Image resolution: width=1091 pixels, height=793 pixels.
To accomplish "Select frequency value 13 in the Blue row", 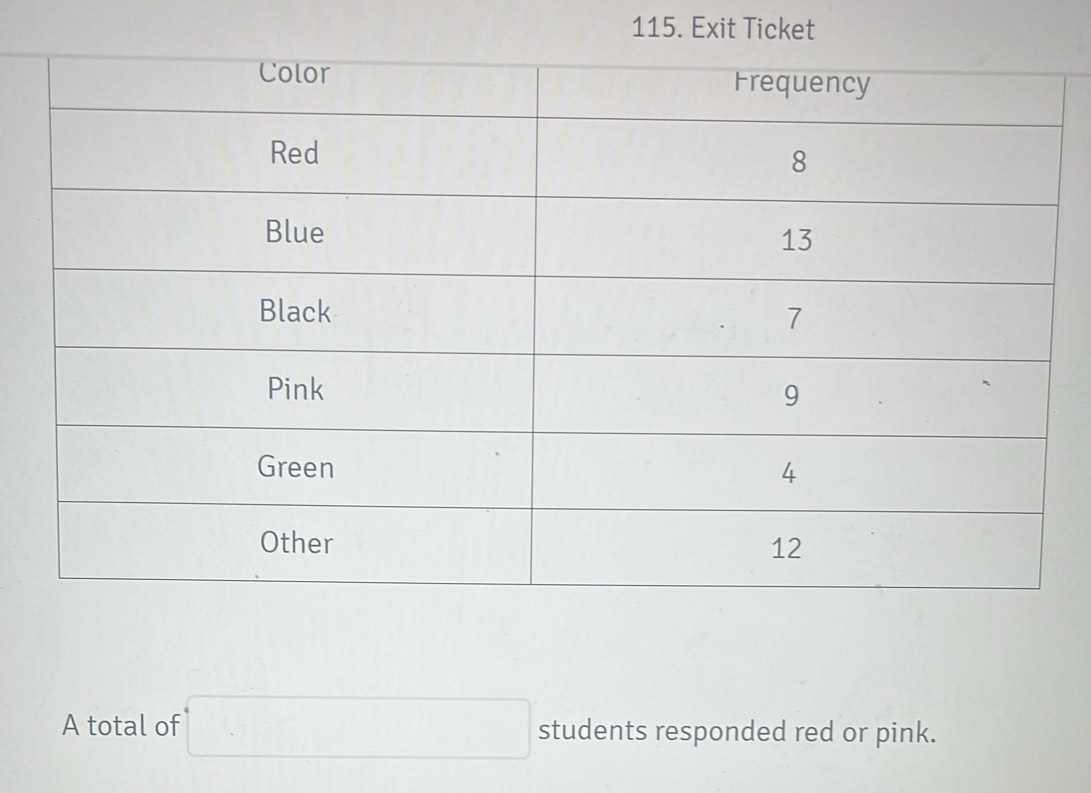I will coord(796,240).
